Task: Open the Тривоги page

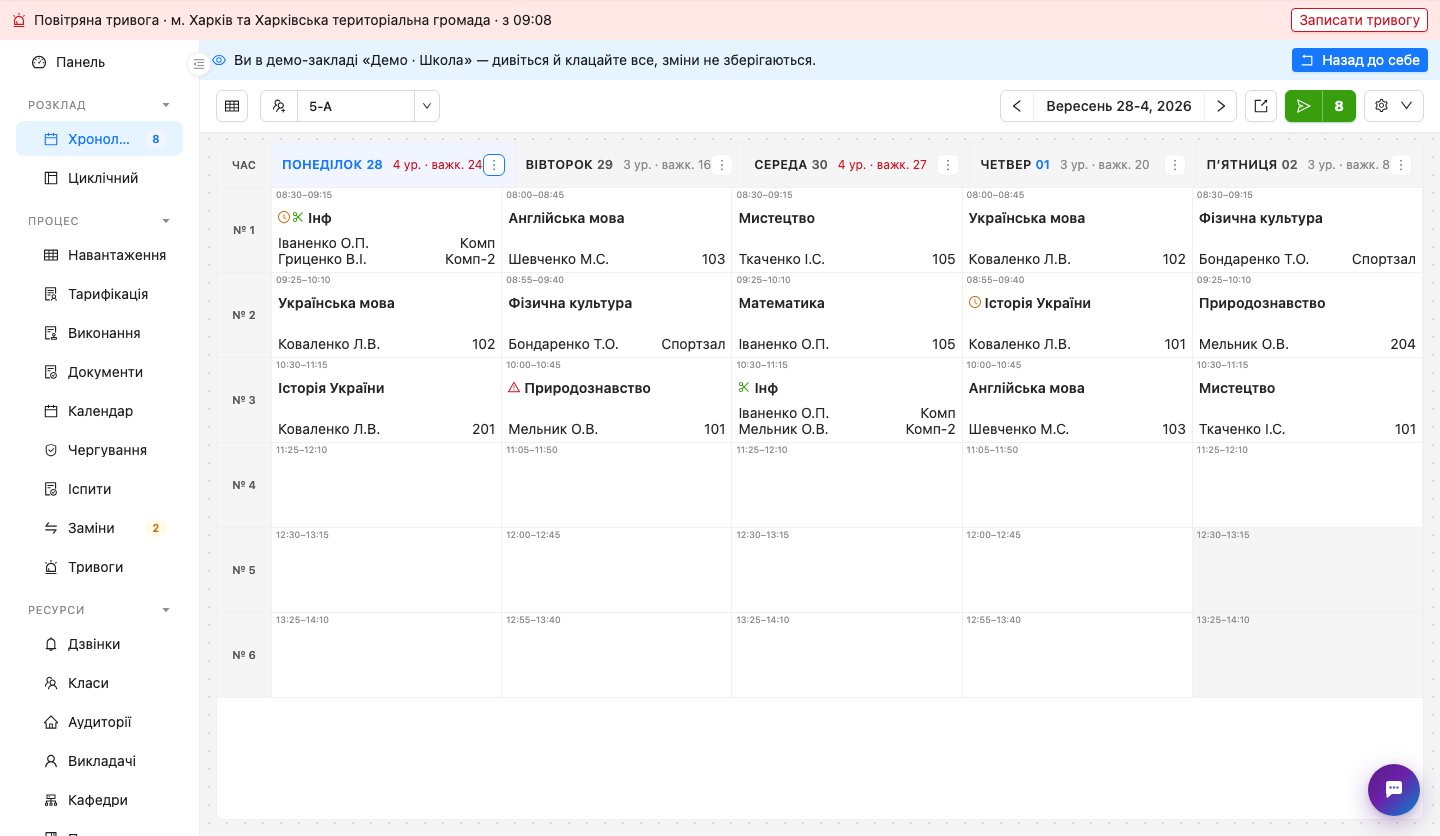Action: click(x=99, y=567)
